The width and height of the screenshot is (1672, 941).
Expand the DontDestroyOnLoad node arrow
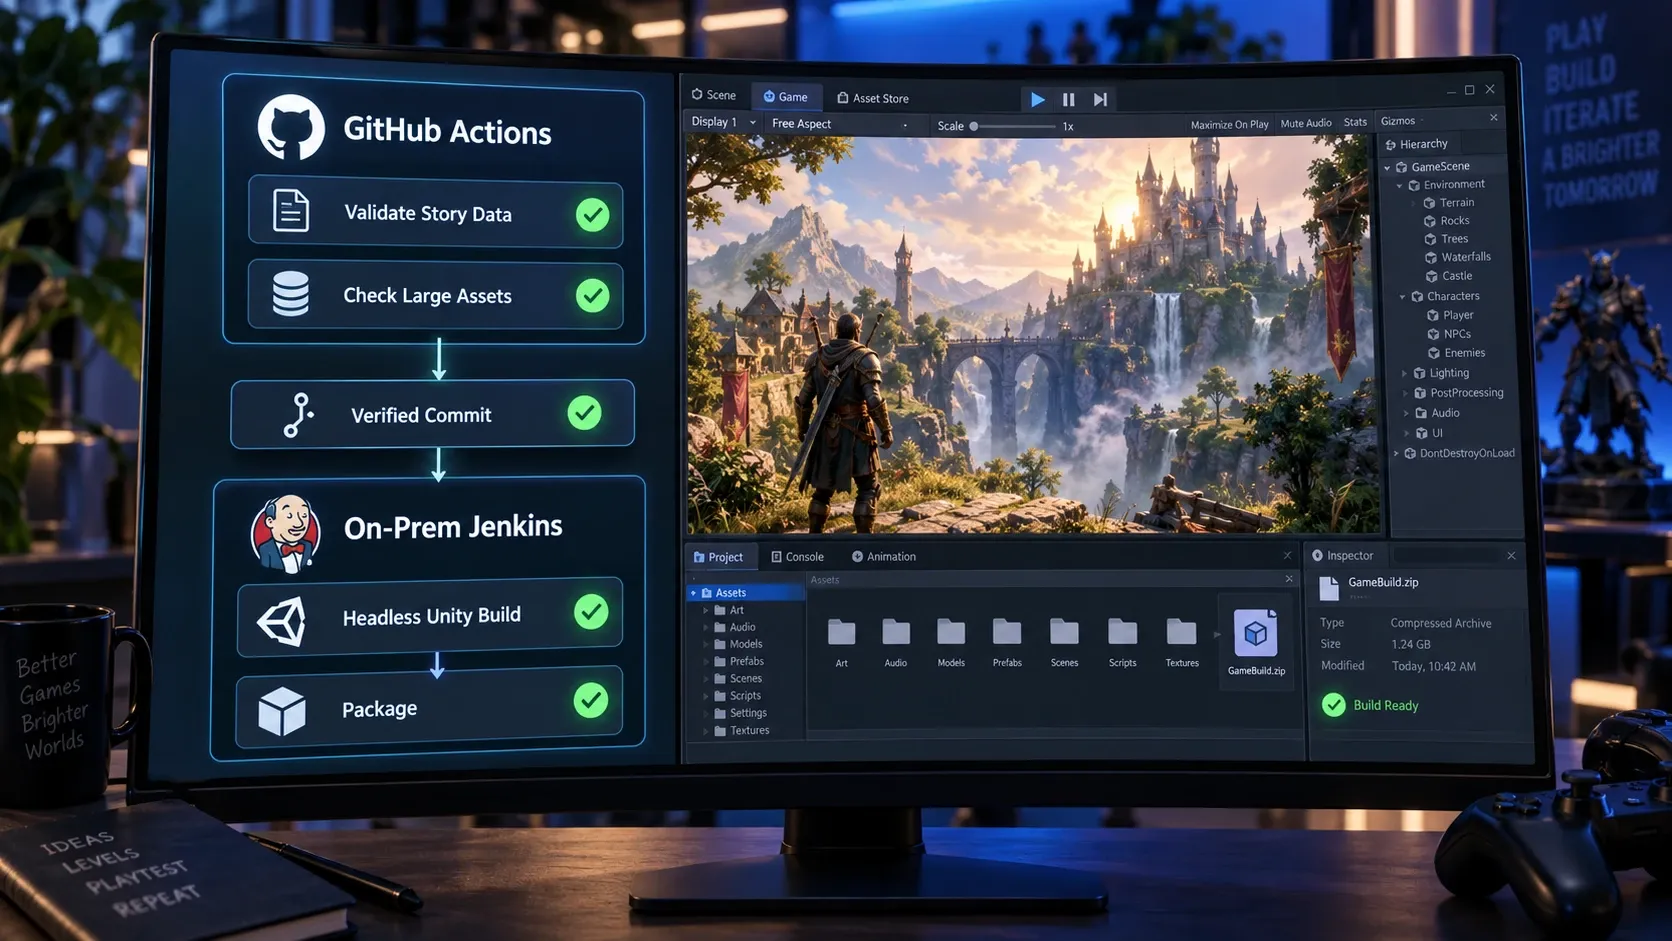coord(1396,454)
